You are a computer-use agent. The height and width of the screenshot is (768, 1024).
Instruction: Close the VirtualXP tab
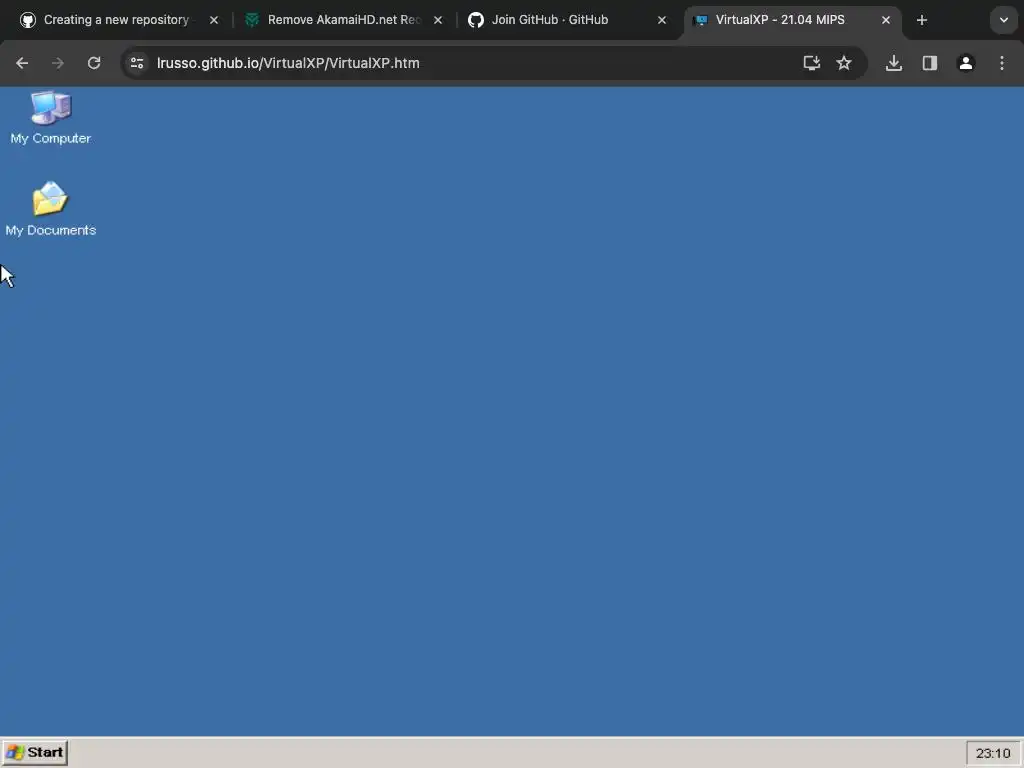coord(886,20)
